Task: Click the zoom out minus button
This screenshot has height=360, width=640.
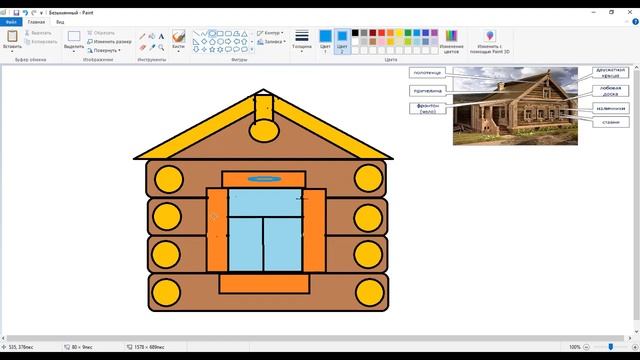Action: 587,347
